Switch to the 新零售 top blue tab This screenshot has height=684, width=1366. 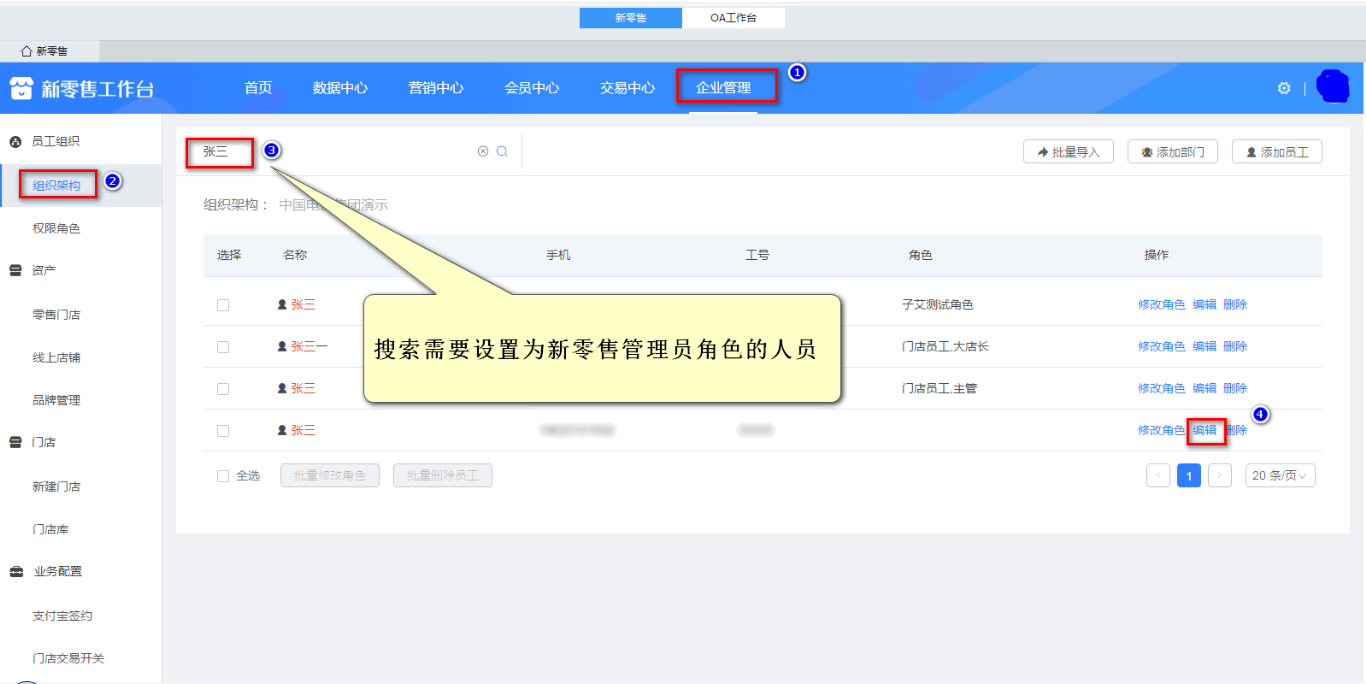630,18
